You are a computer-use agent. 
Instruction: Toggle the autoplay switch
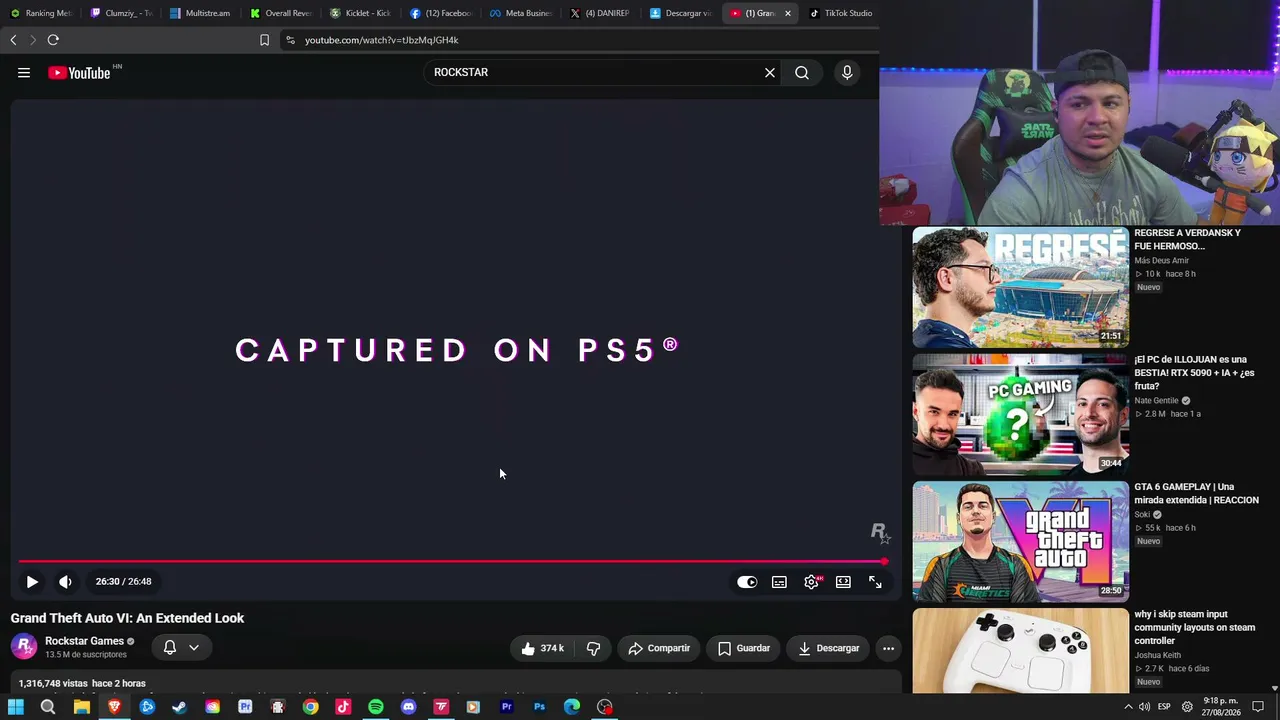747,582
